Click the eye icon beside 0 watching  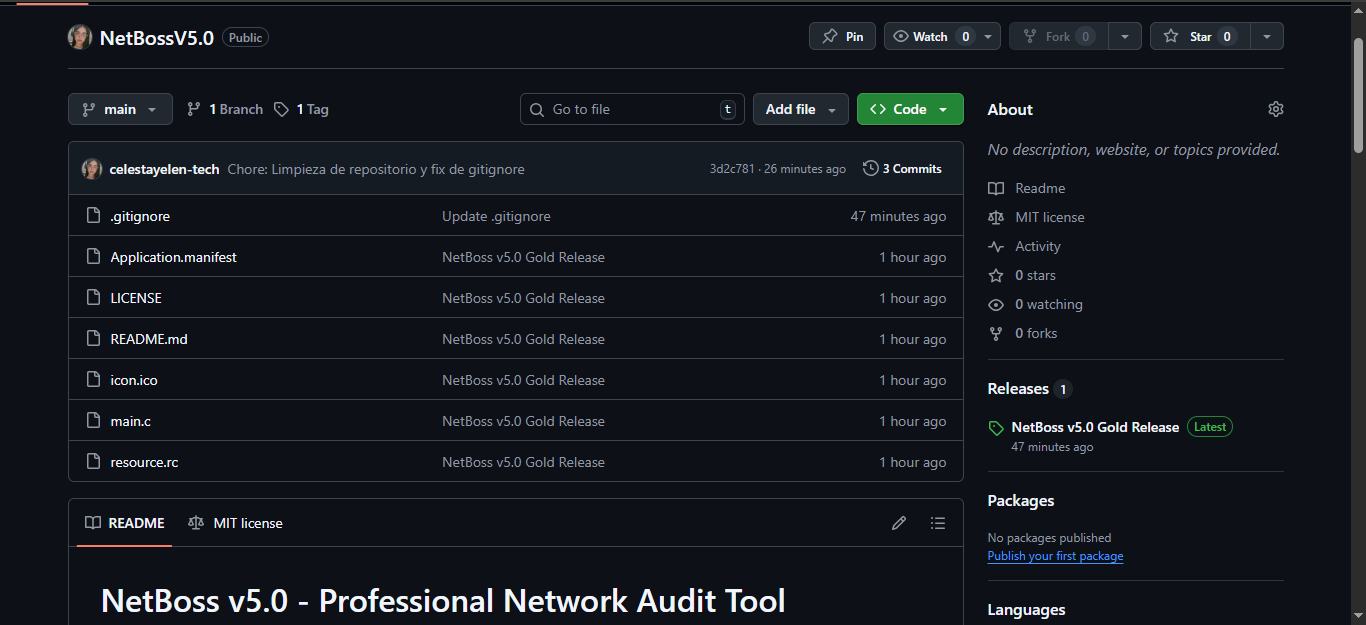click(x=996, y=304)
